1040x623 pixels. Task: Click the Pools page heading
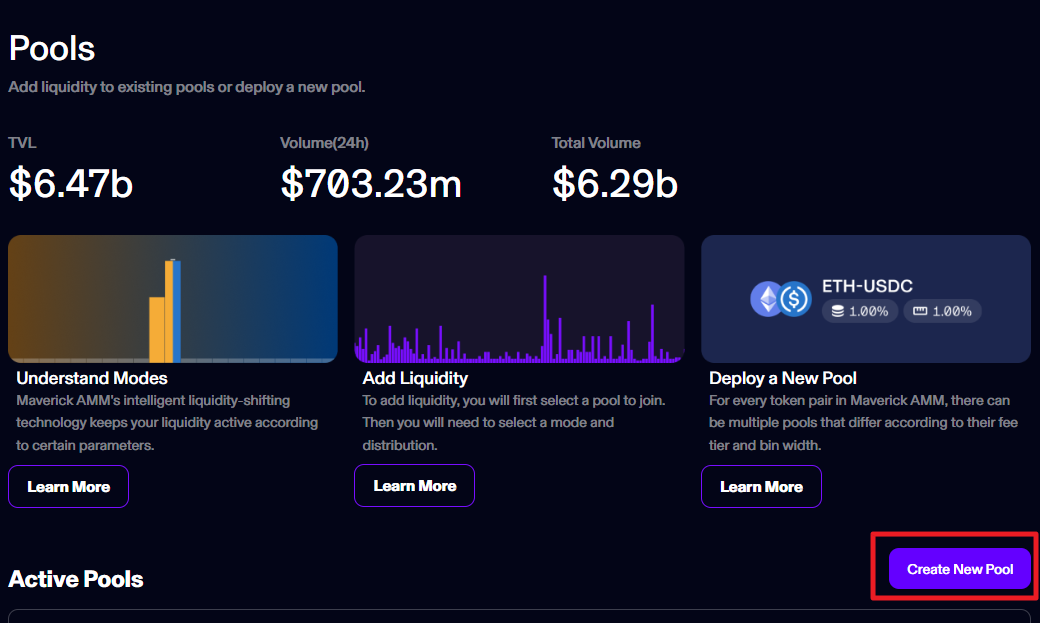[52, 48]
